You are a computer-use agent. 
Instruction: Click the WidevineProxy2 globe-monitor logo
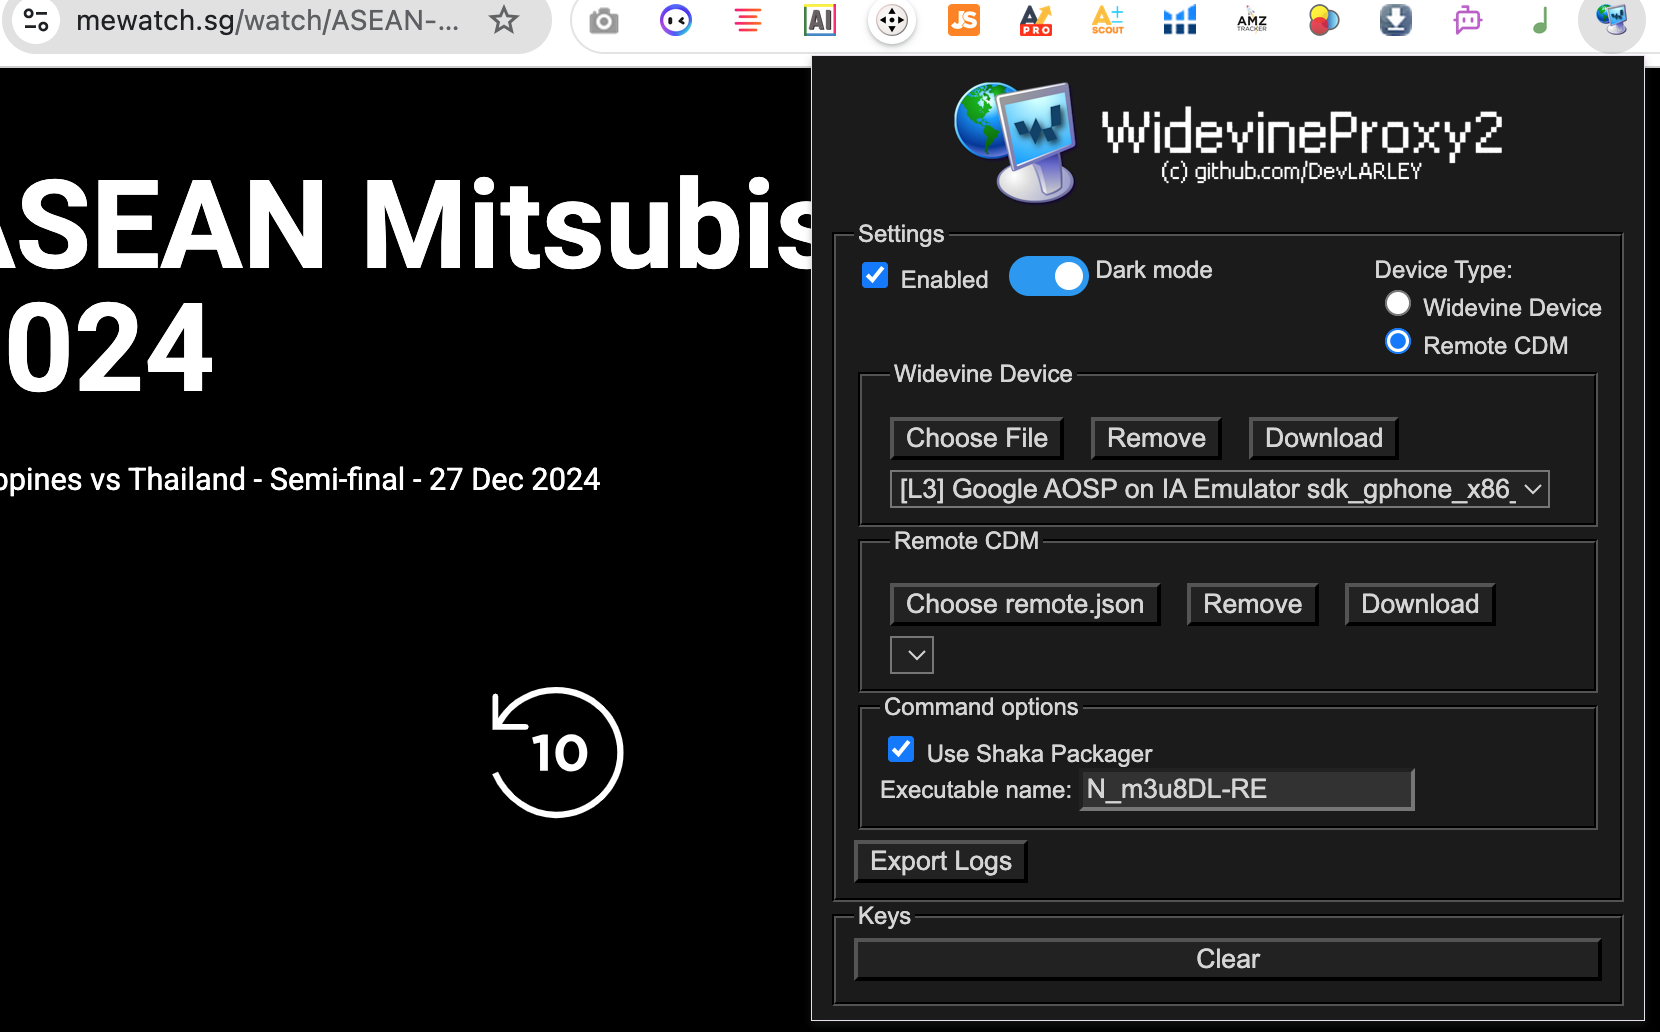(1016, 142)
